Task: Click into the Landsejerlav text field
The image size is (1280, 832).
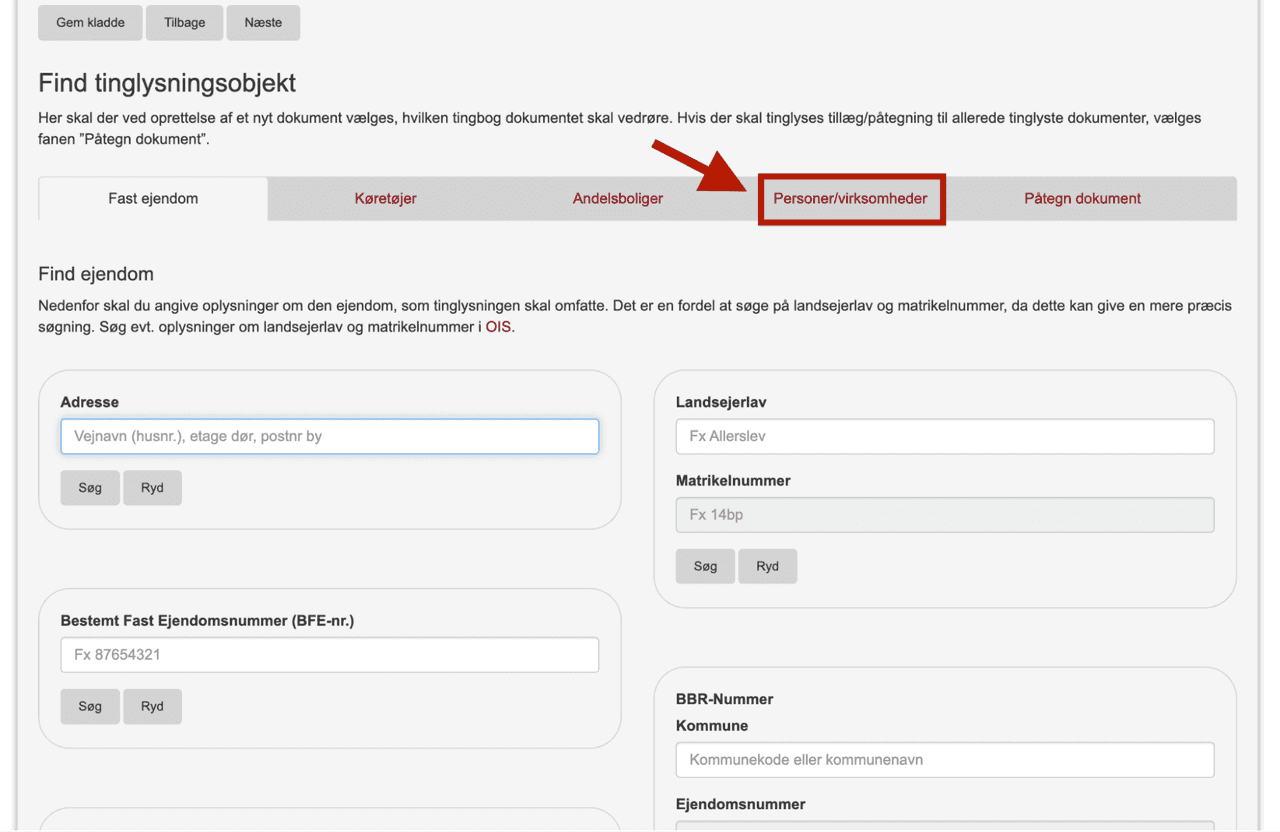Action: click(944, 437)
